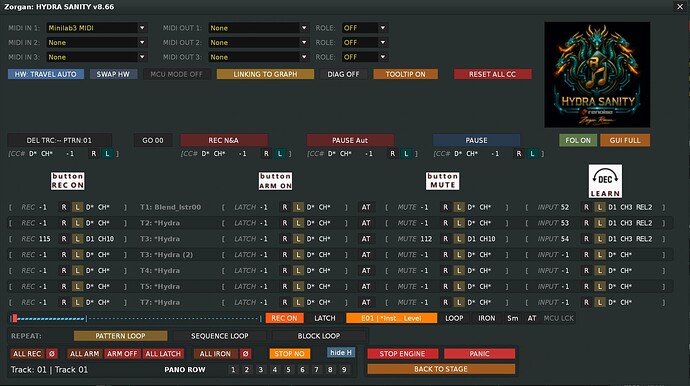Image resolution: width=690 pixels, height=386 pixels.
Task: Click the LOOP button in transport row
Action: tap(454, 318)
